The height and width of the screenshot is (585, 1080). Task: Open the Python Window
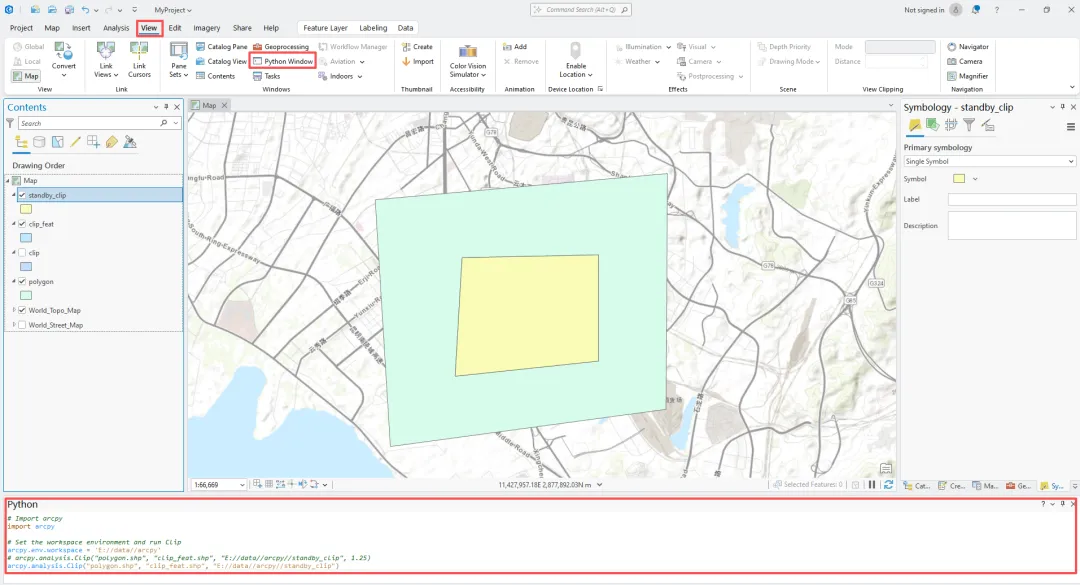[x=282, y=61]
